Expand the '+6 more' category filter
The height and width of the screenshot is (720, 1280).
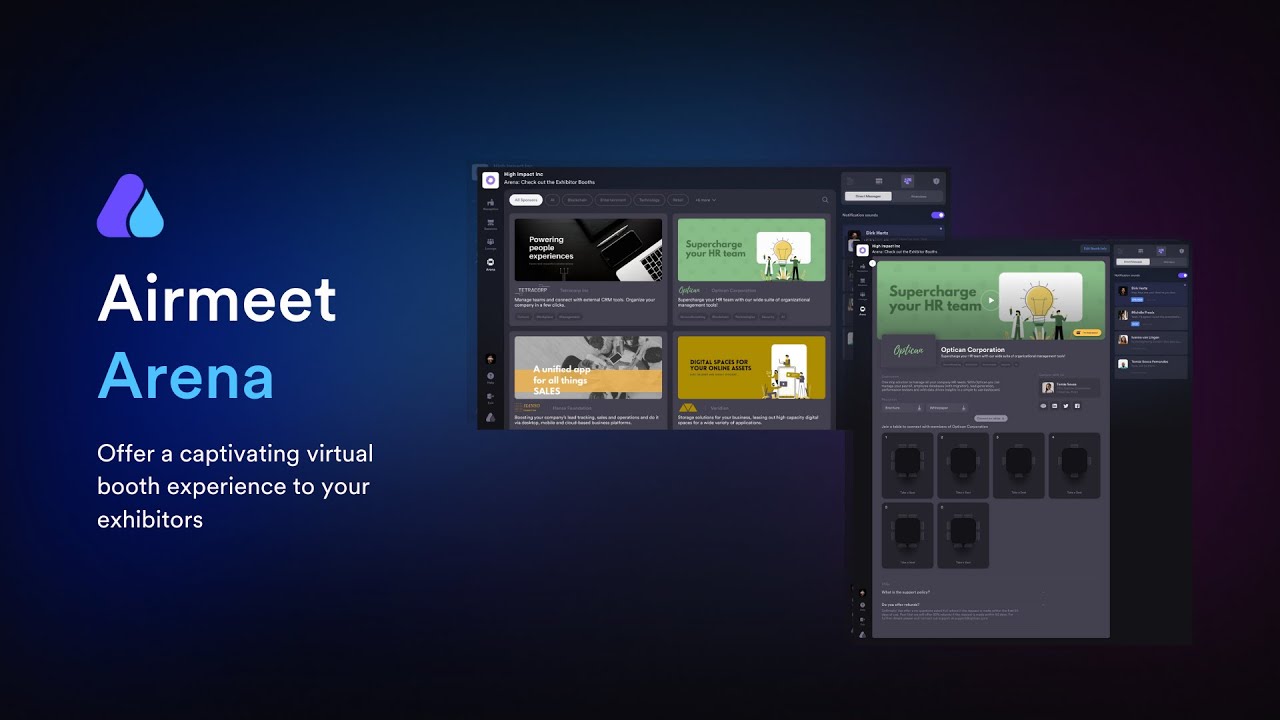[706, 200]
